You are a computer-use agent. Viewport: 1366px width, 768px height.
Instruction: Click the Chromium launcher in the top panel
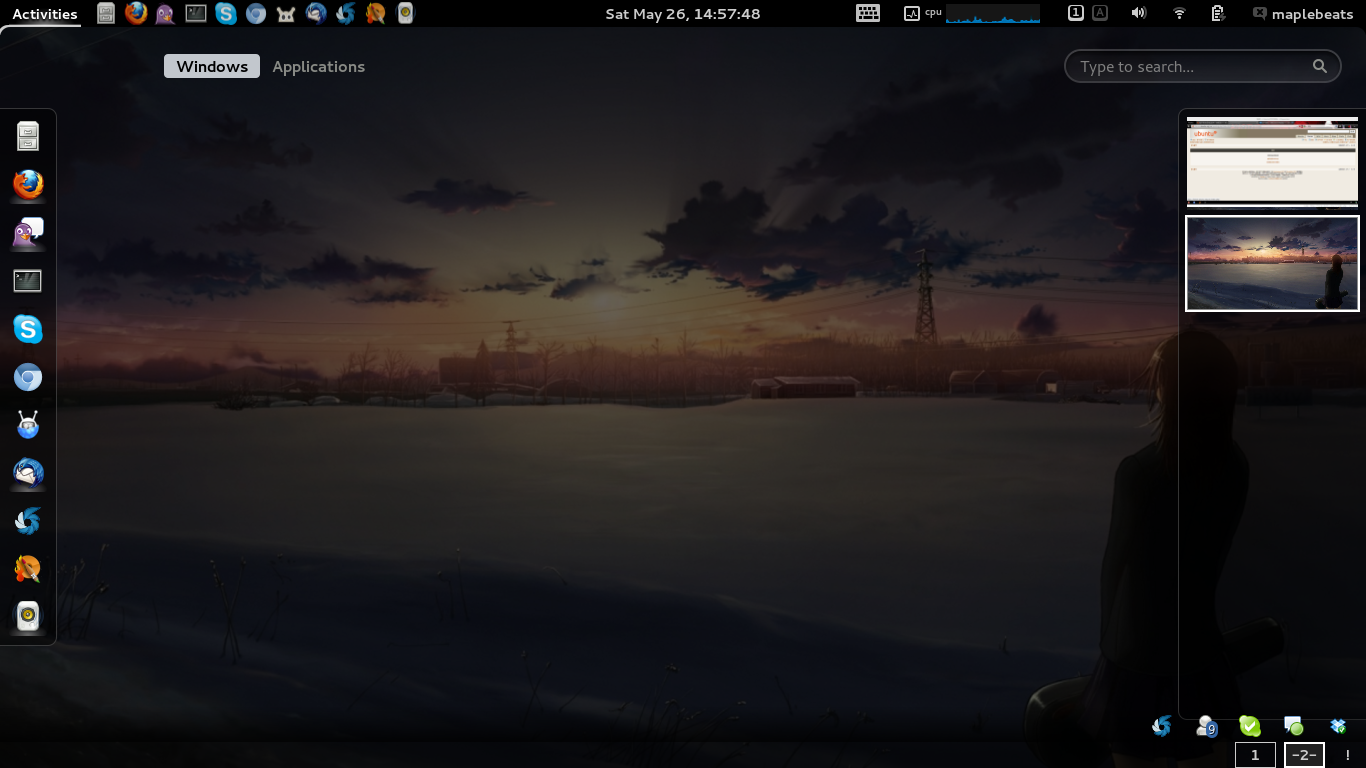point(256,13)
